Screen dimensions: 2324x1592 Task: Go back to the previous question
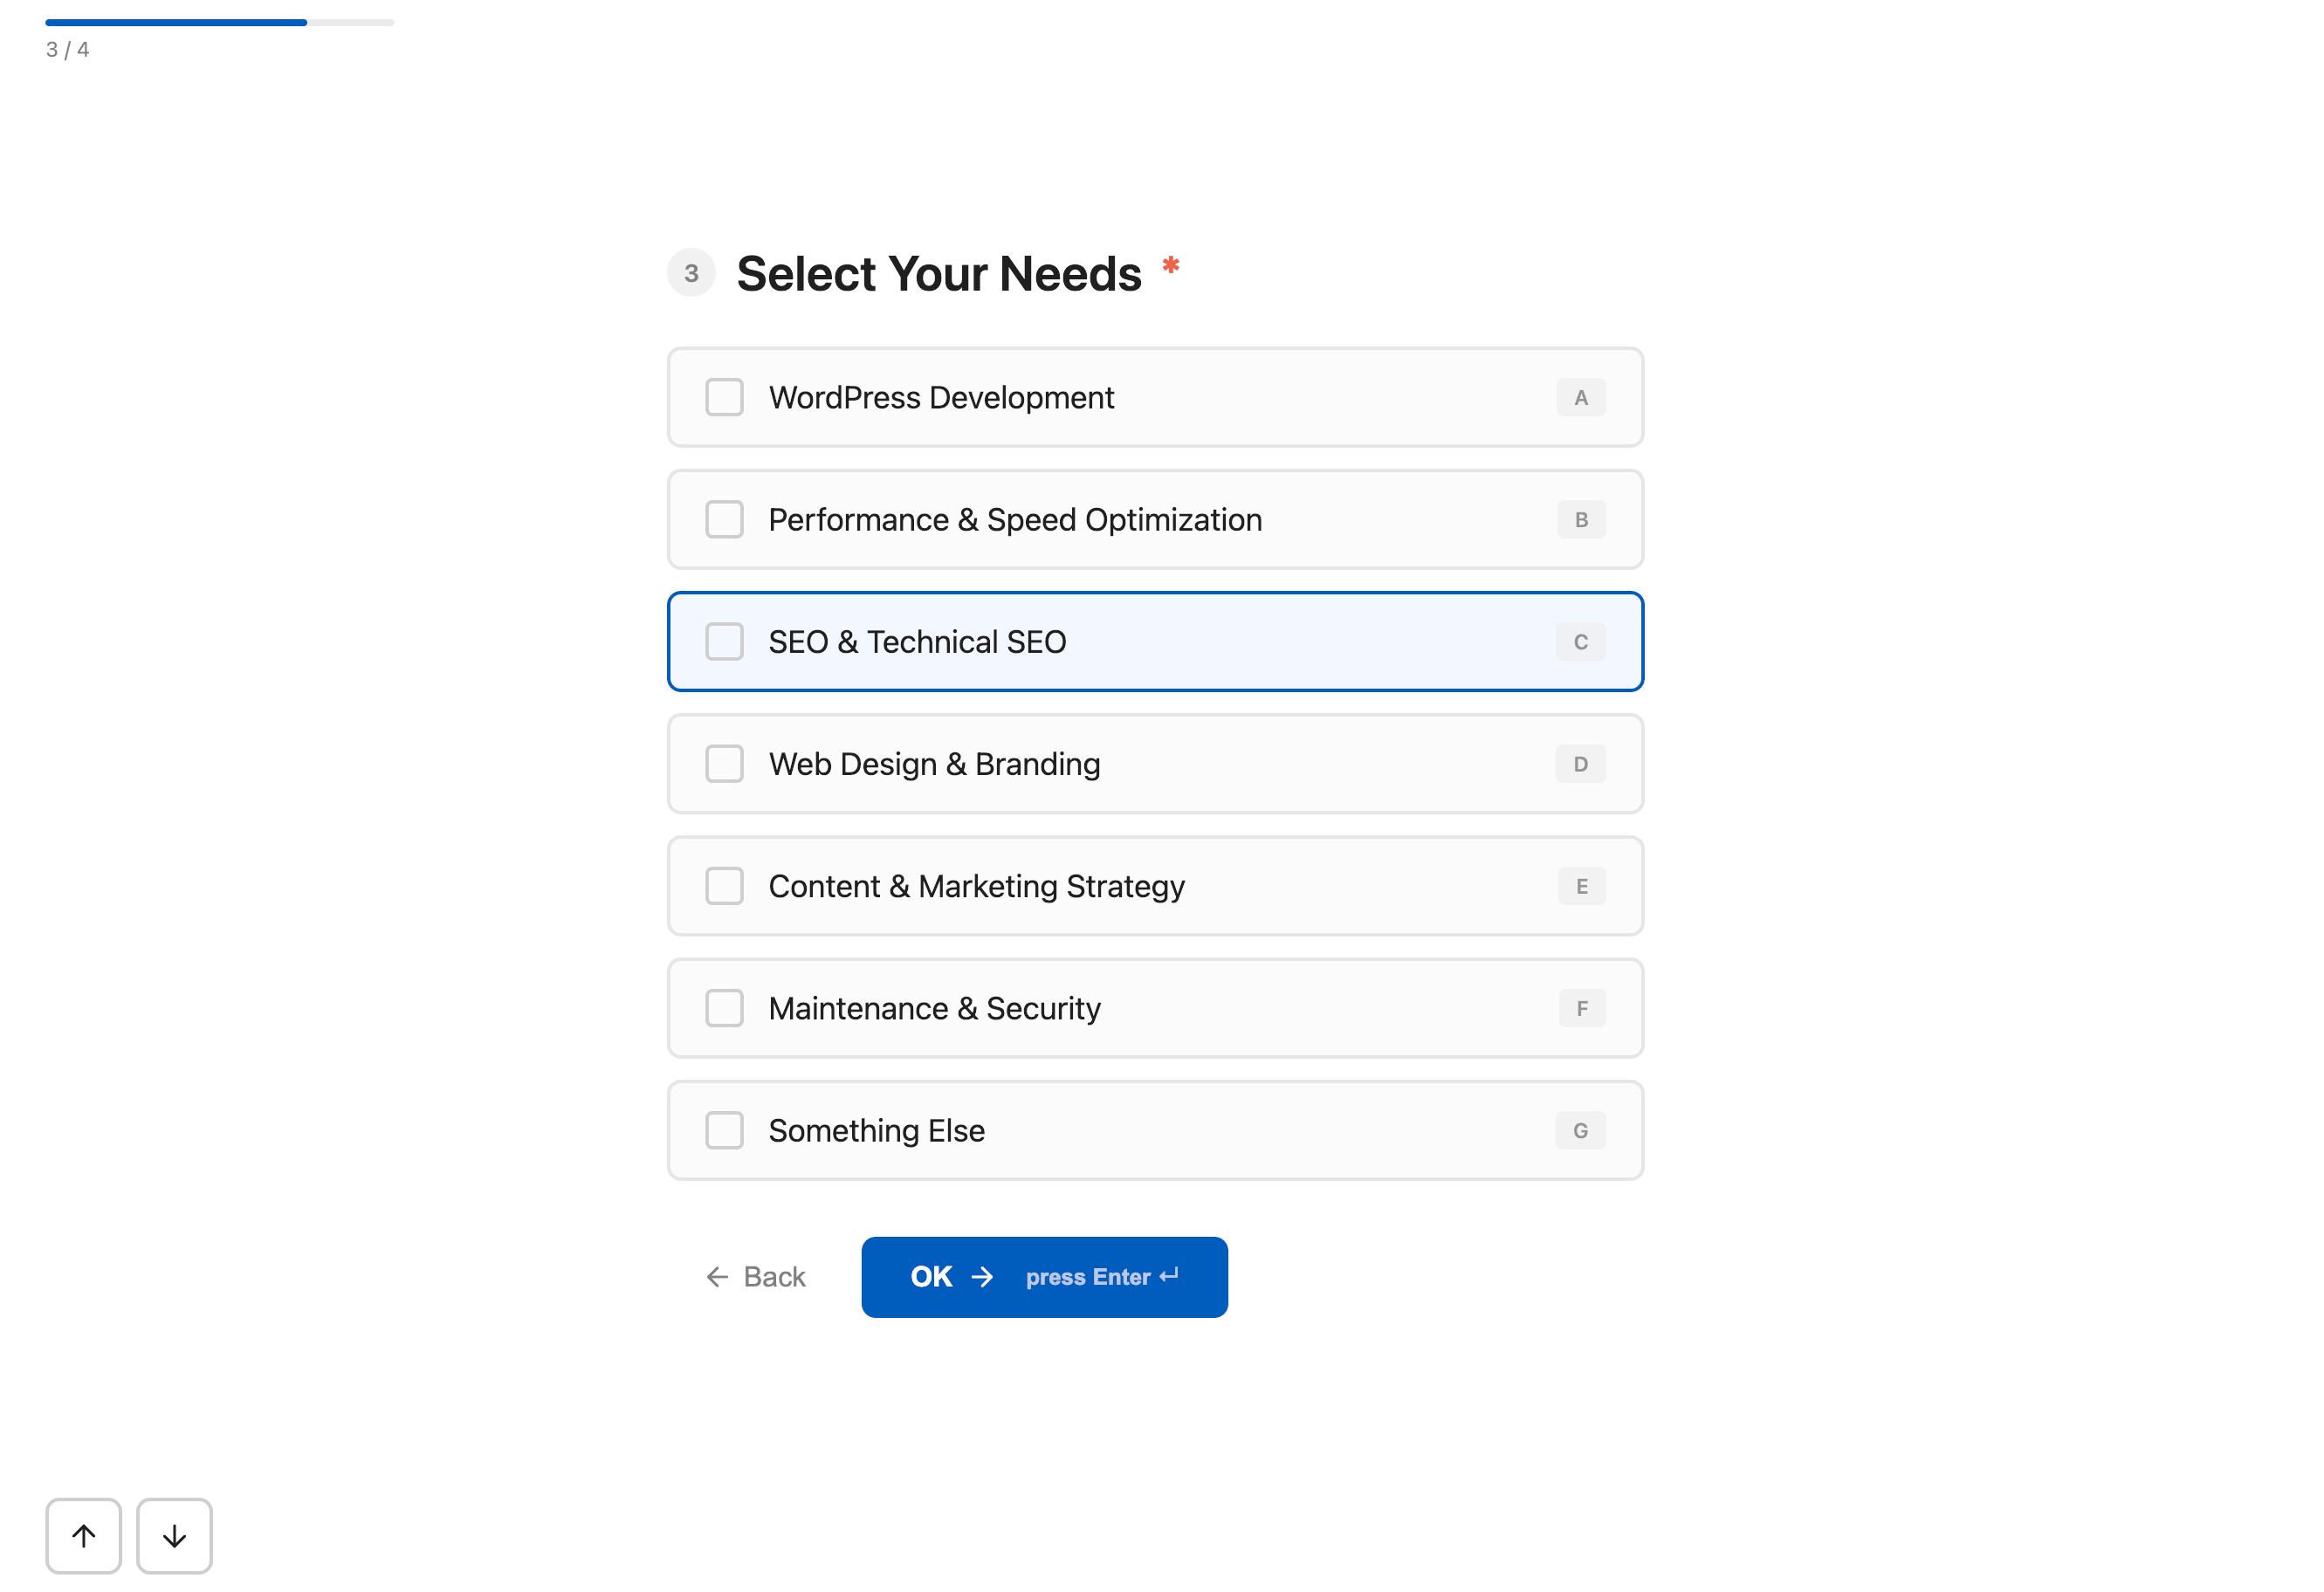tap(756, 1277)
